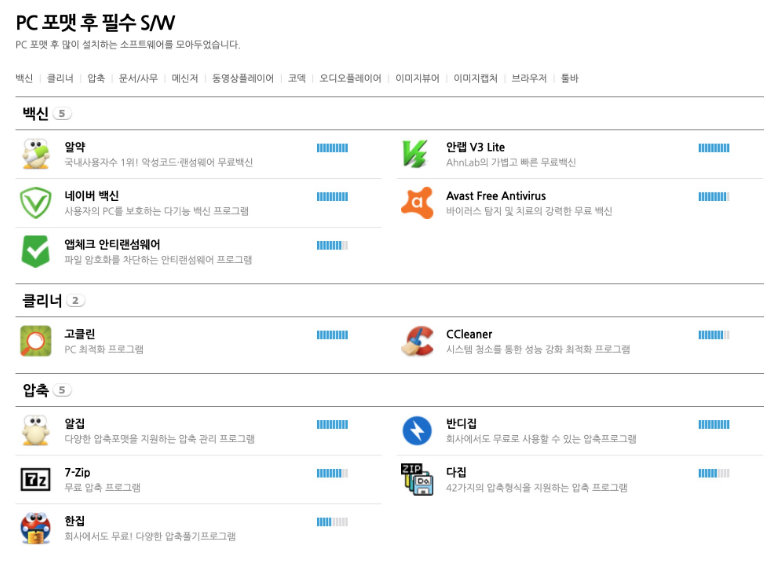Image resolution: width=775 pixels, height=563 pixels.
Task: Click the 압축 section heading
Action: coord(36,390)
